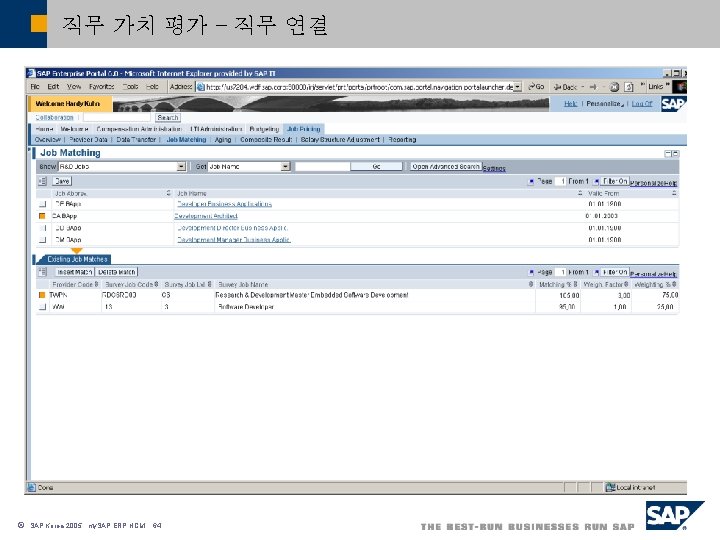Screen dimensions: 720x540
Task: Switch to the Job Pricing tab
Action: click(304, 129)
